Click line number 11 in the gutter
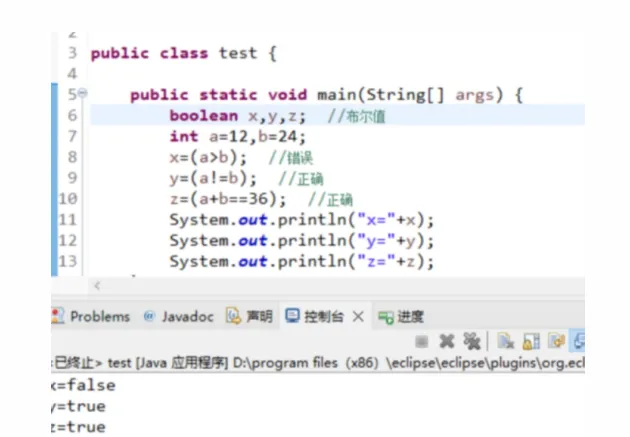Viewport: 630px width, 437px height. tap(68, 220)
